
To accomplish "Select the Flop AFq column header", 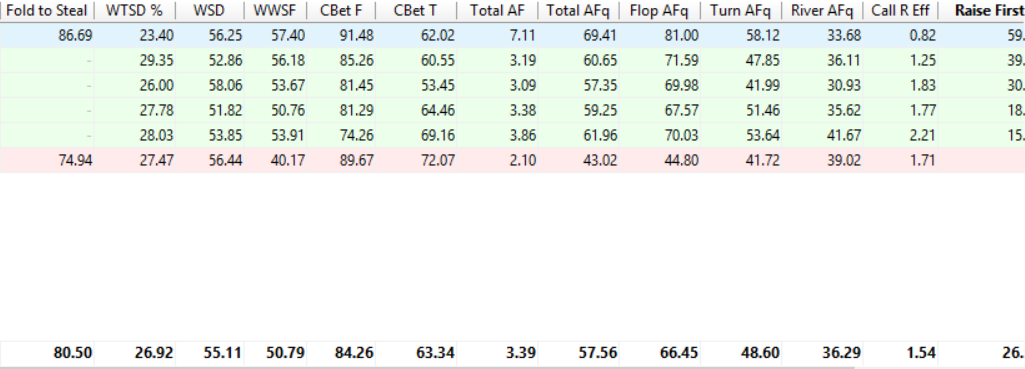I will pyautogui.click(x=659, y=10).
